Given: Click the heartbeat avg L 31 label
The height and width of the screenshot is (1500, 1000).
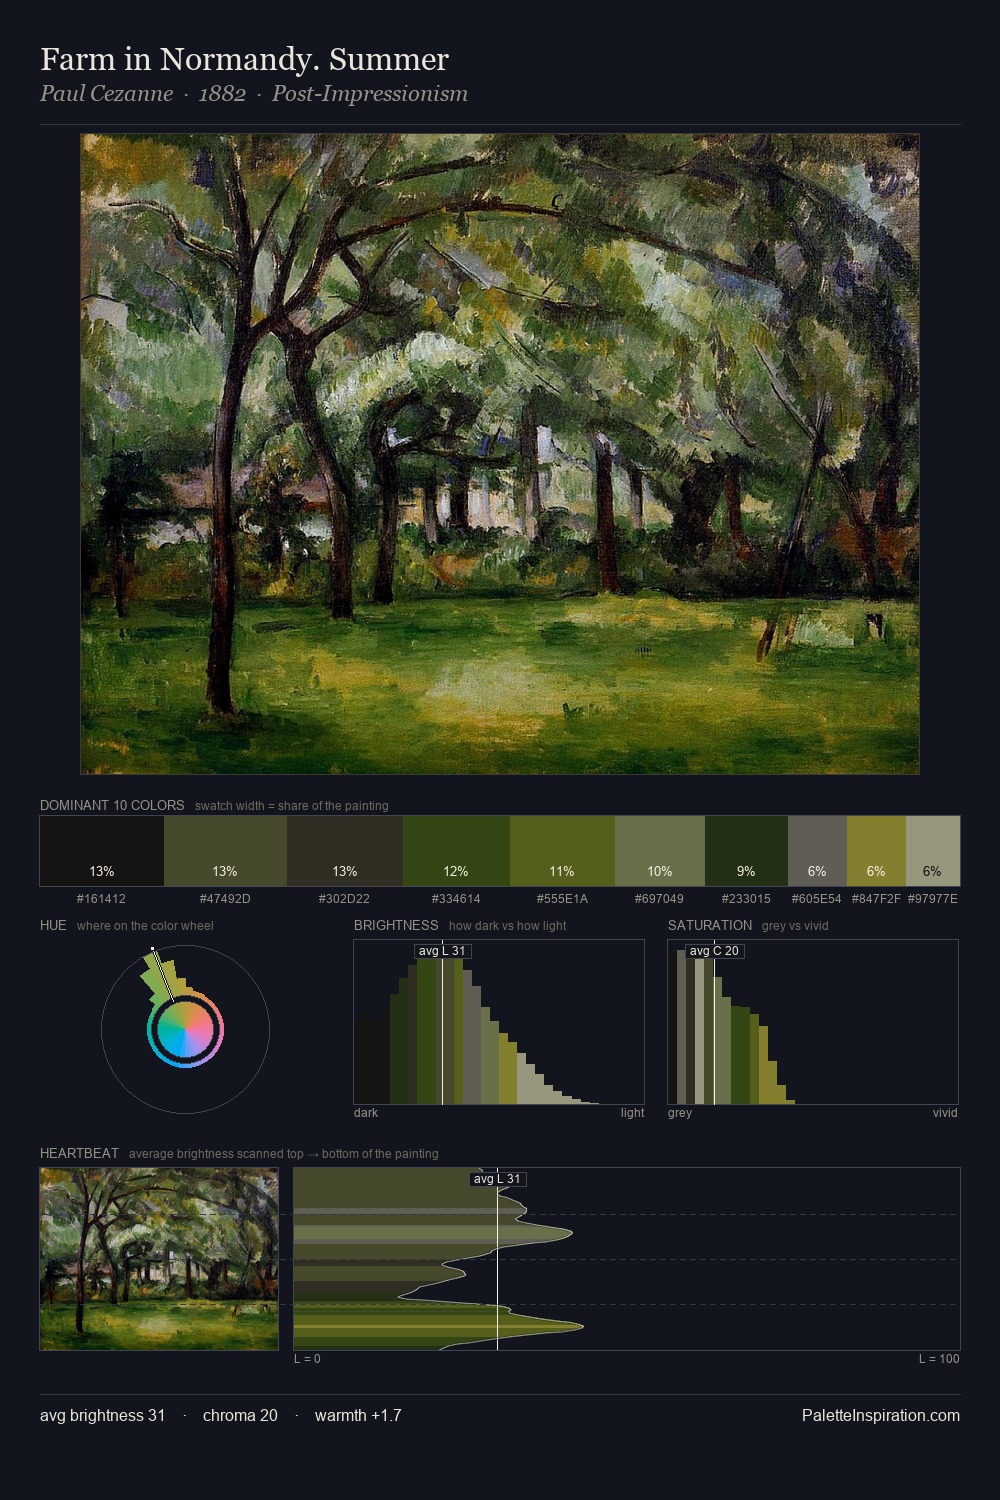Looking at the screenshot, I should (498, 1179).
